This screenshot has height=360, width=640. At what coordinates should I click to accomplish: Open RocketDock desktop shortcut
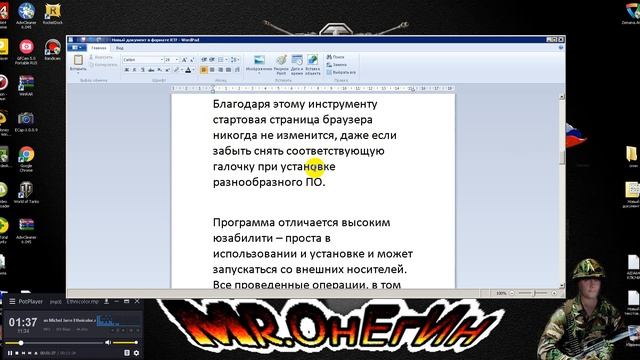click(x=53, y=14)
